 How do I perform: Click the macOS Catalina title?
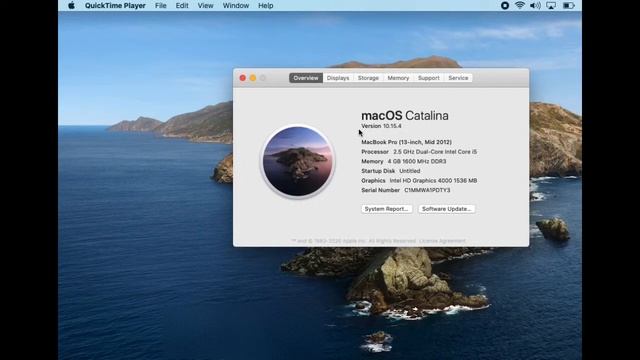click(x=404, y=116)
